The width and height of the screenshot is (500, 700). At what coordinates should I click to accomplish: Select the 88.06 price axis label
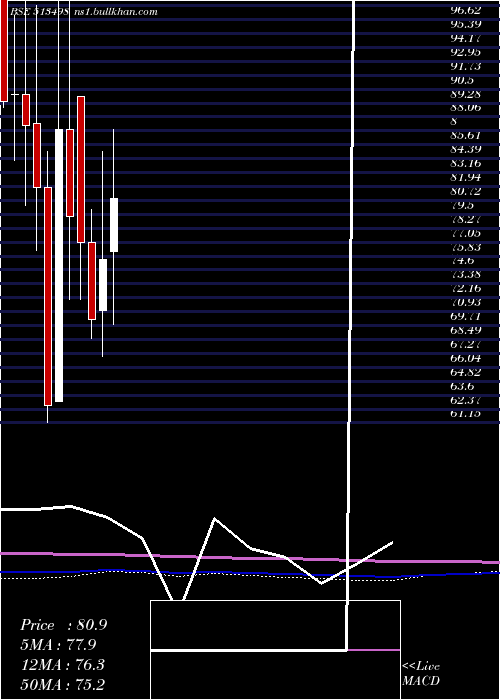pyautogui.click(x=466, y=107)
